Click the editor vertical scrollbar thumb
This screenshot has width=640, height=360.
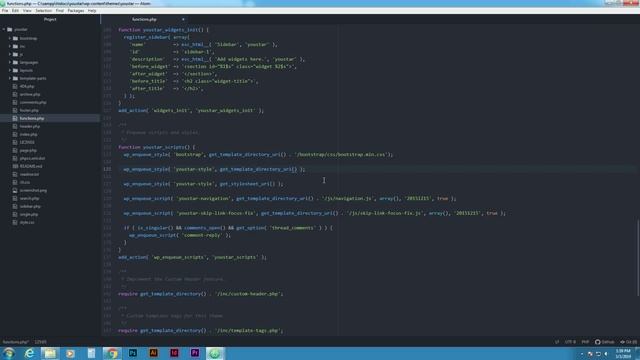click(638, 257)
